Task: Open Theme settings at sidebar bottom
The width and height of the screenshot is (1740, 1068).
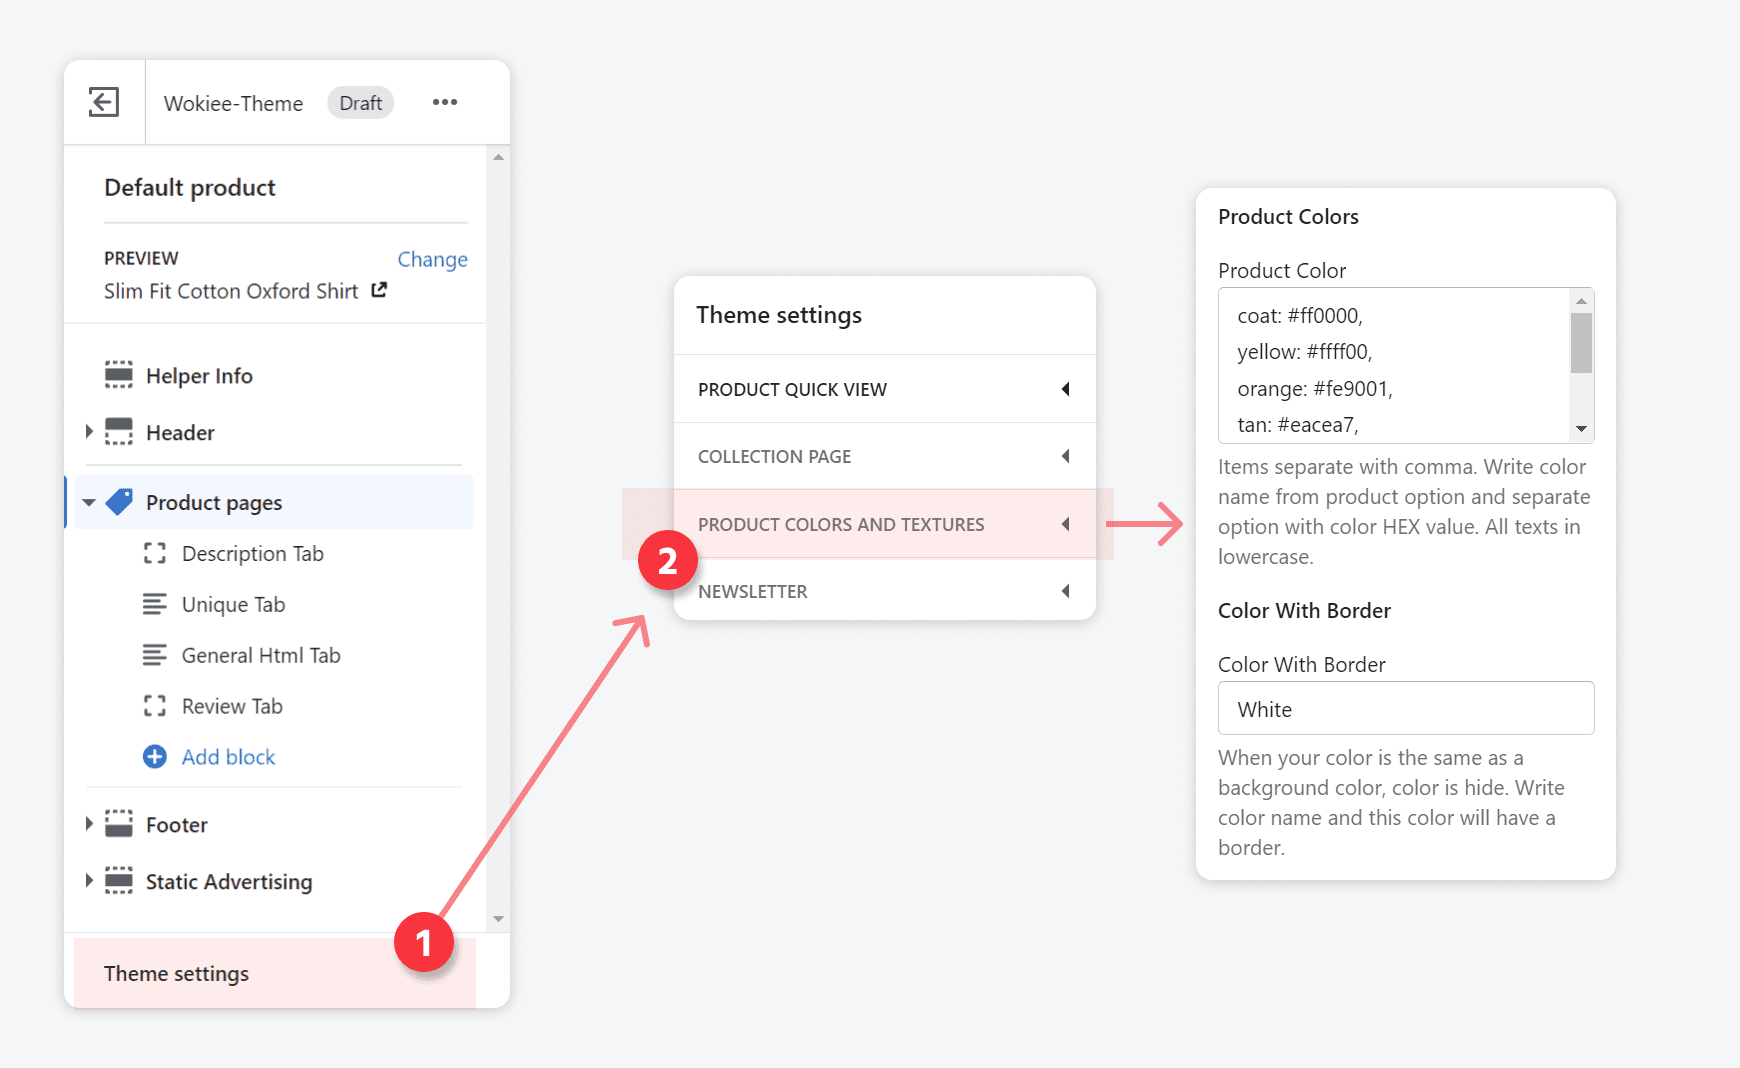Action: 176,973
